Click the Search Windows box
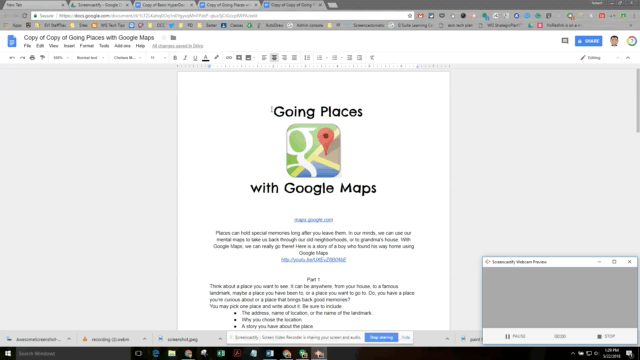 click(73, 353)
